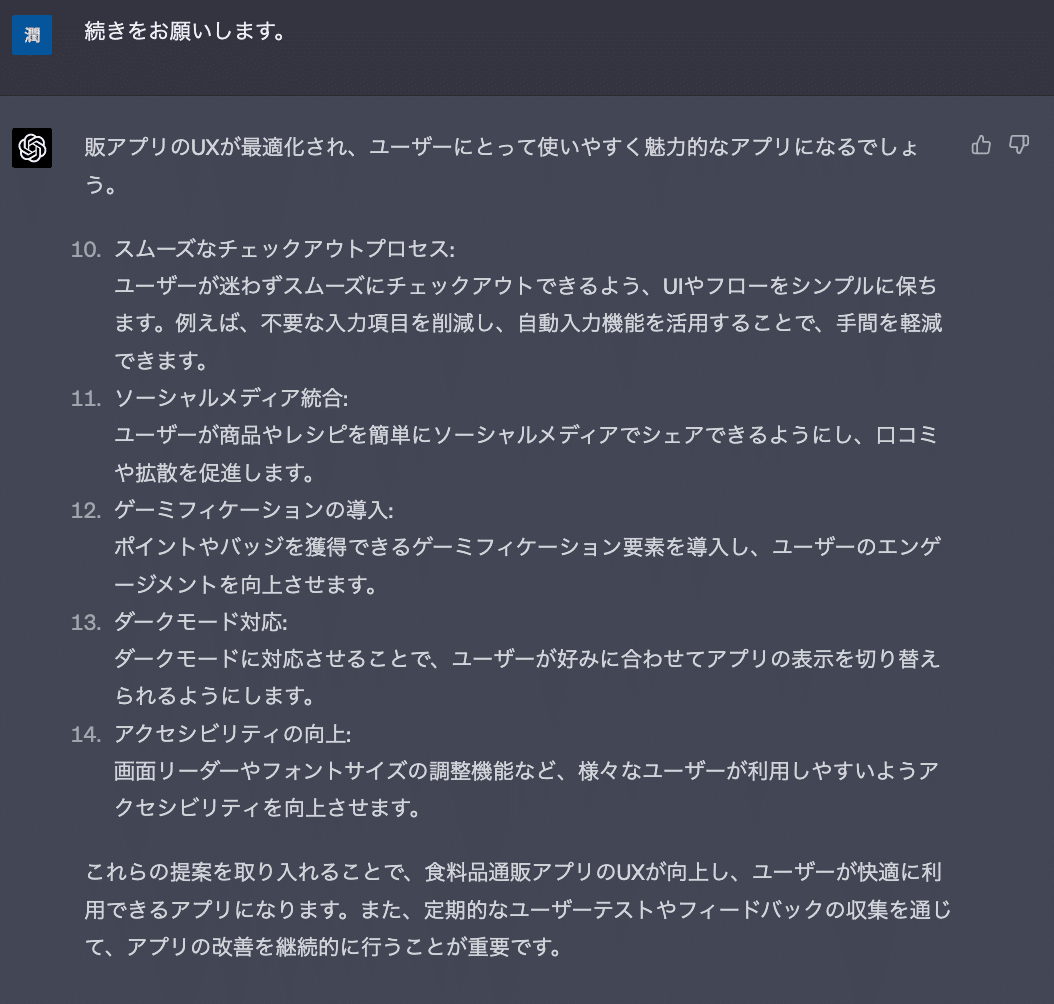This screenshot has width=1054, height=1004.
Task: Click the user message 続きをお願いします。
Action: pos(187,33)
